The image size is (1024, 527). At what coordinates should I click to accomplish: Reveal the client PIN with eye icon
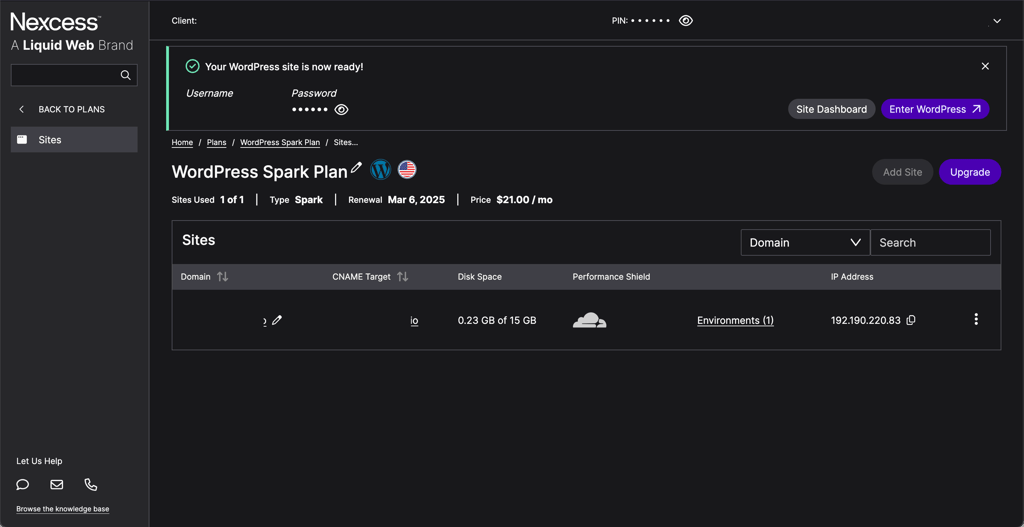coord(685,21)
